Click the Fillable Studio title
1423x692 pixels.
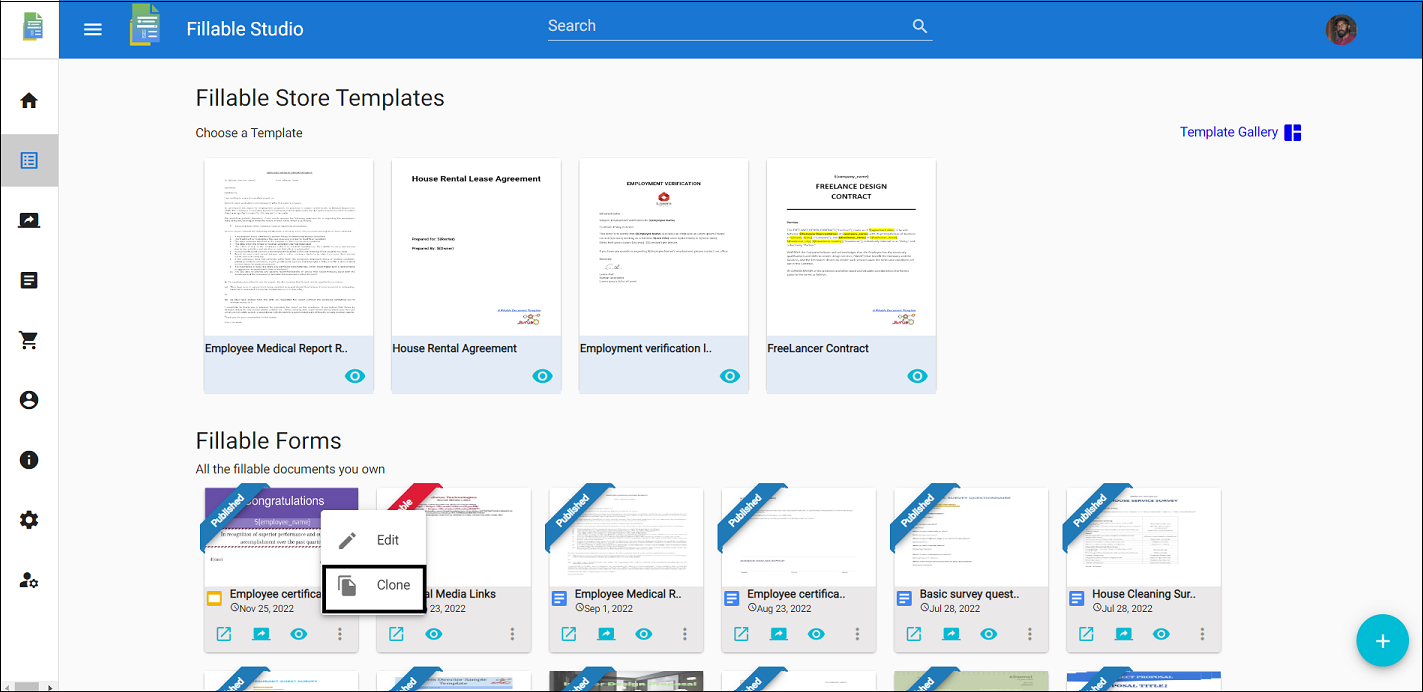pyautogui.click(x=245, y=29)
